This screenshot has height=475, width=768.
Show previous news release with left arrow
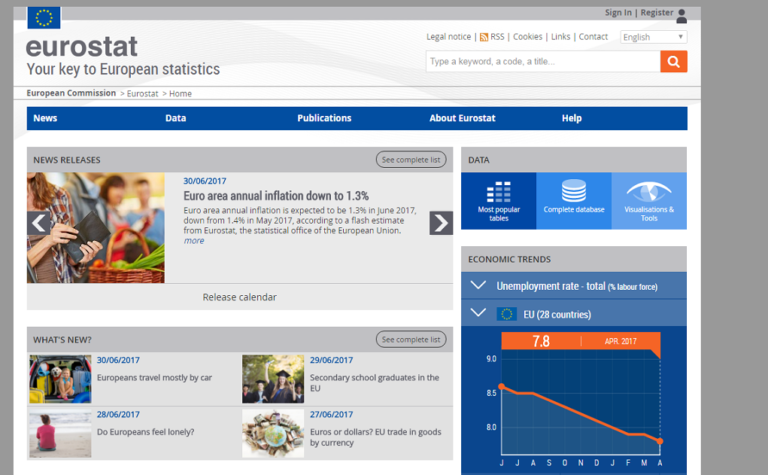39,223
